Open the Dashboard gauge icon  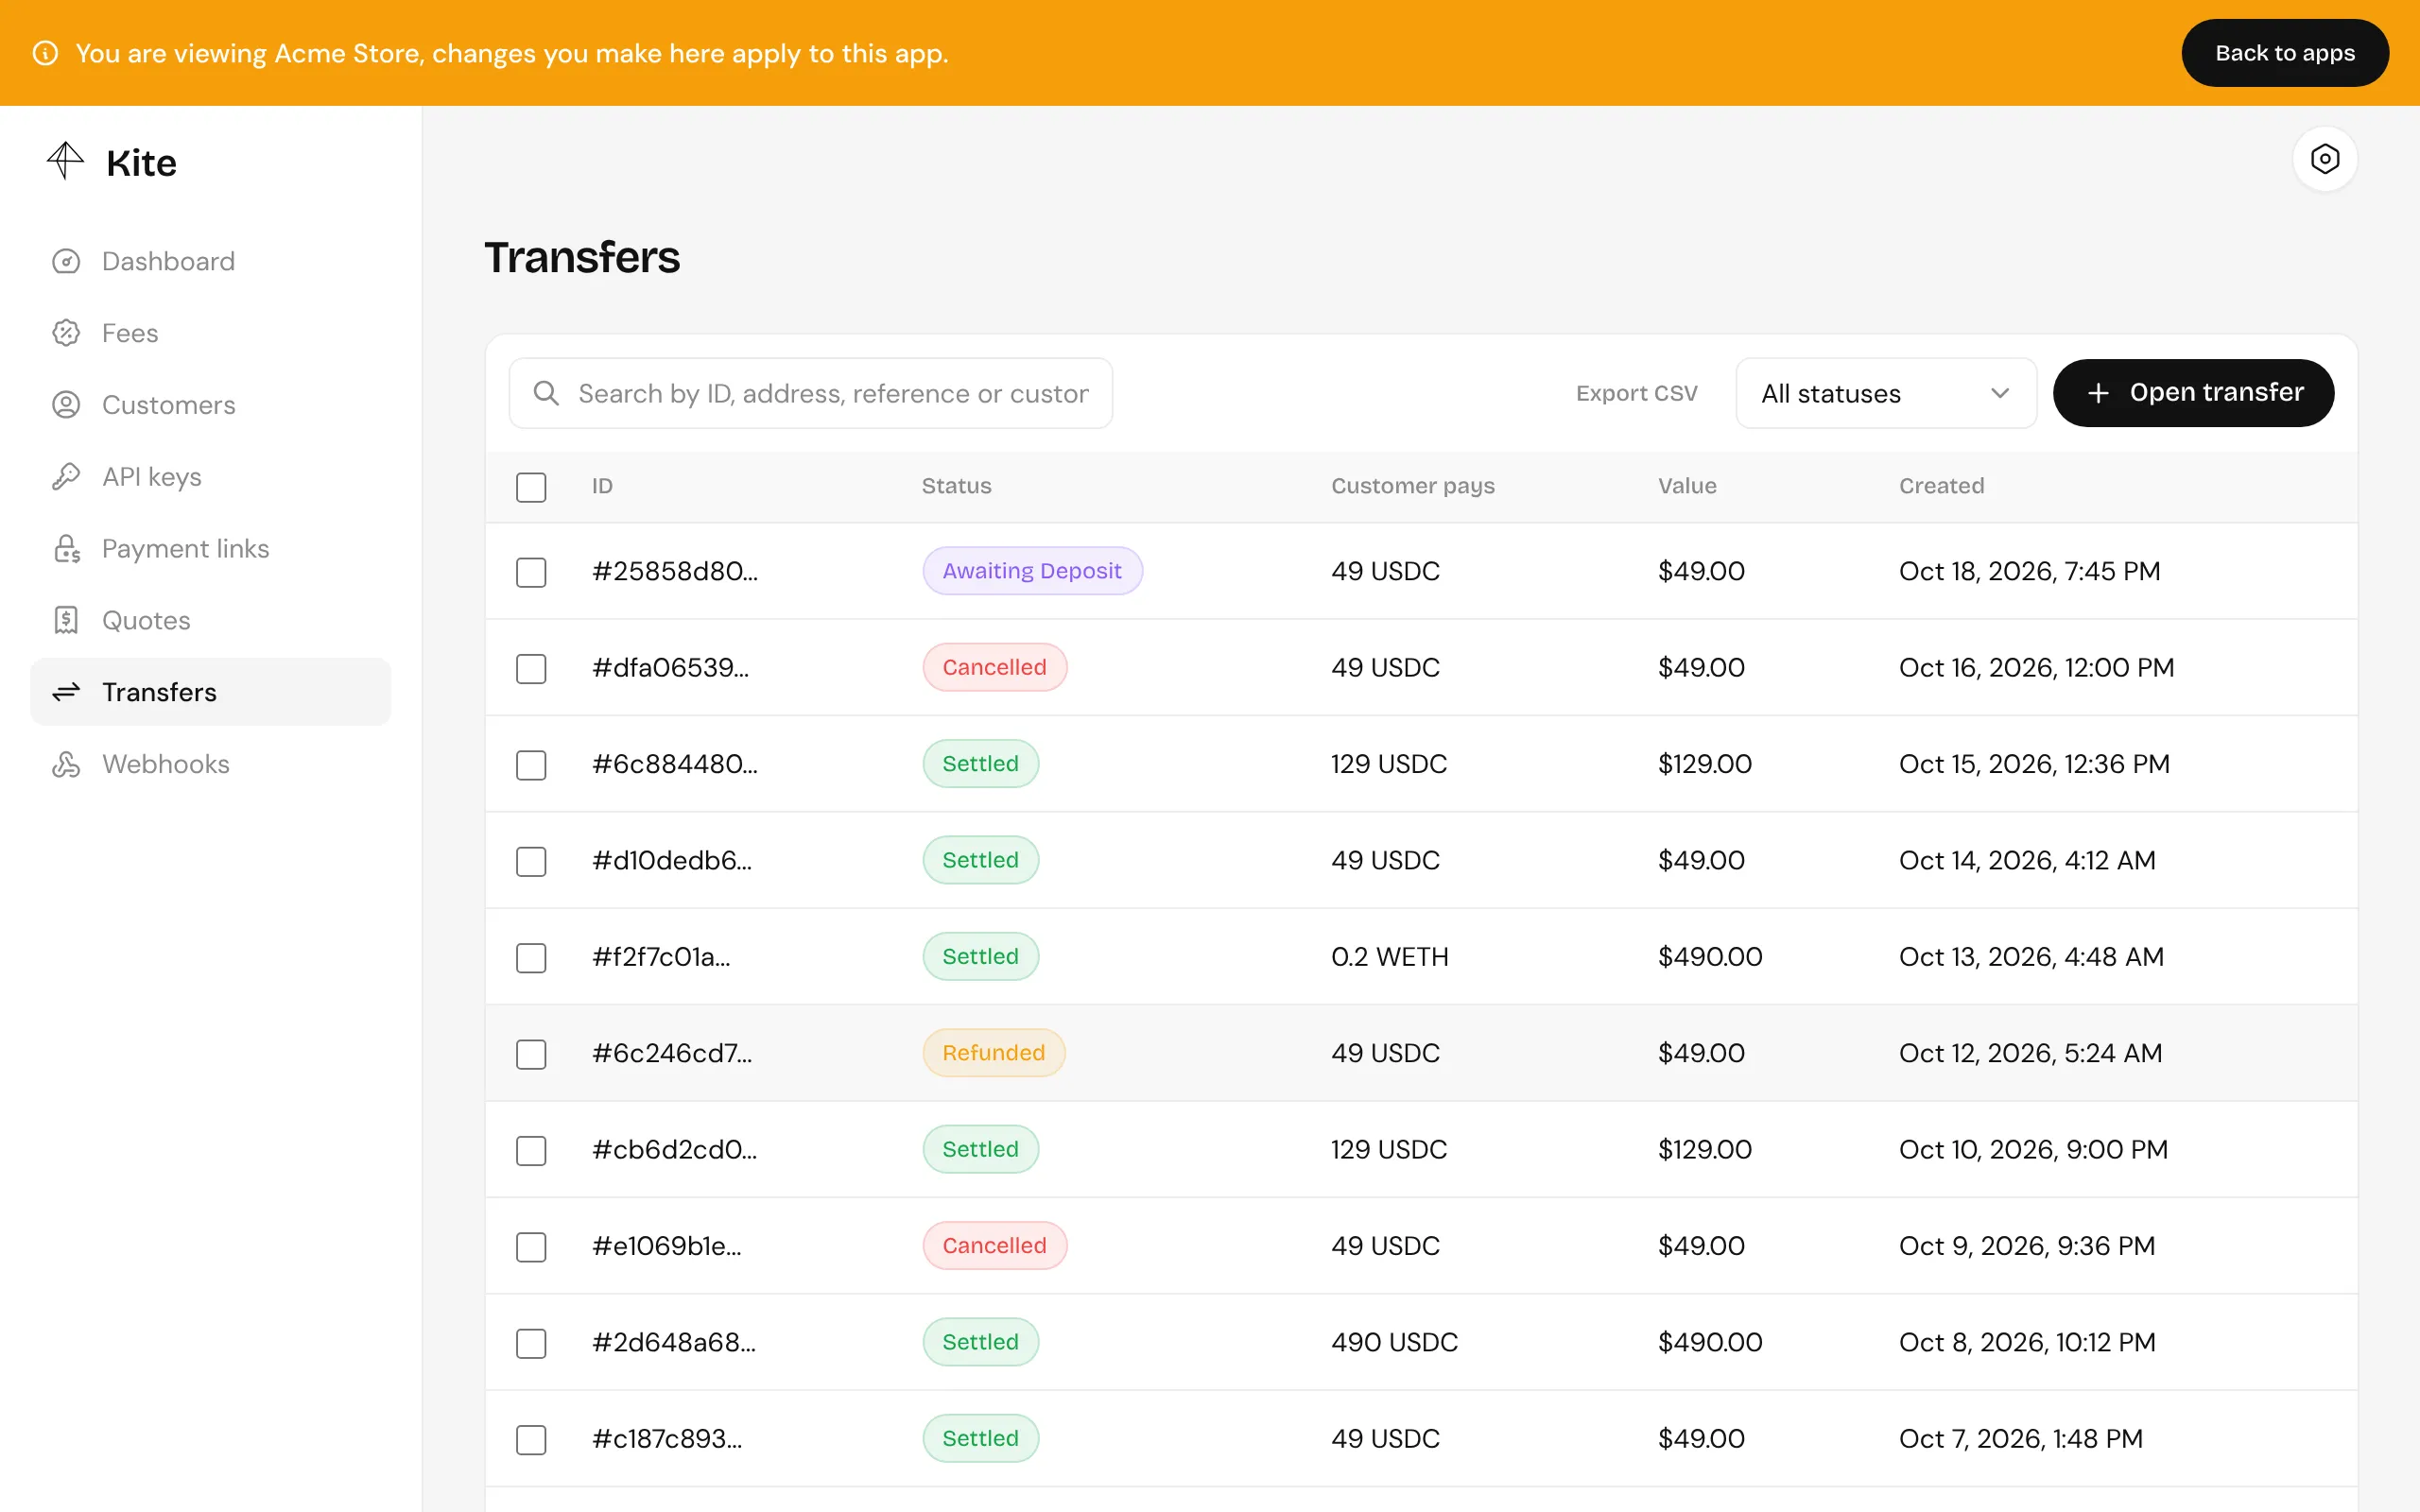[66, 262]
